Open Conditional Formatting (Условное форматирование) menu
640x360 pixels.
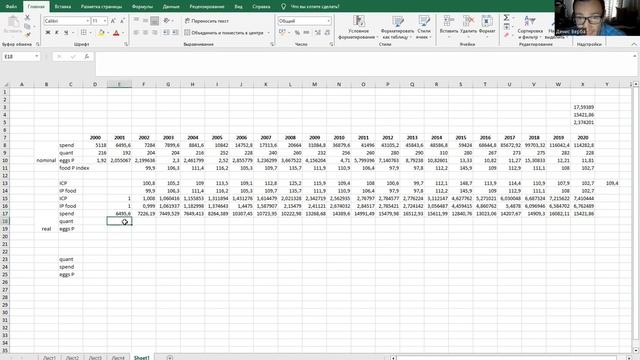point(358,27)
